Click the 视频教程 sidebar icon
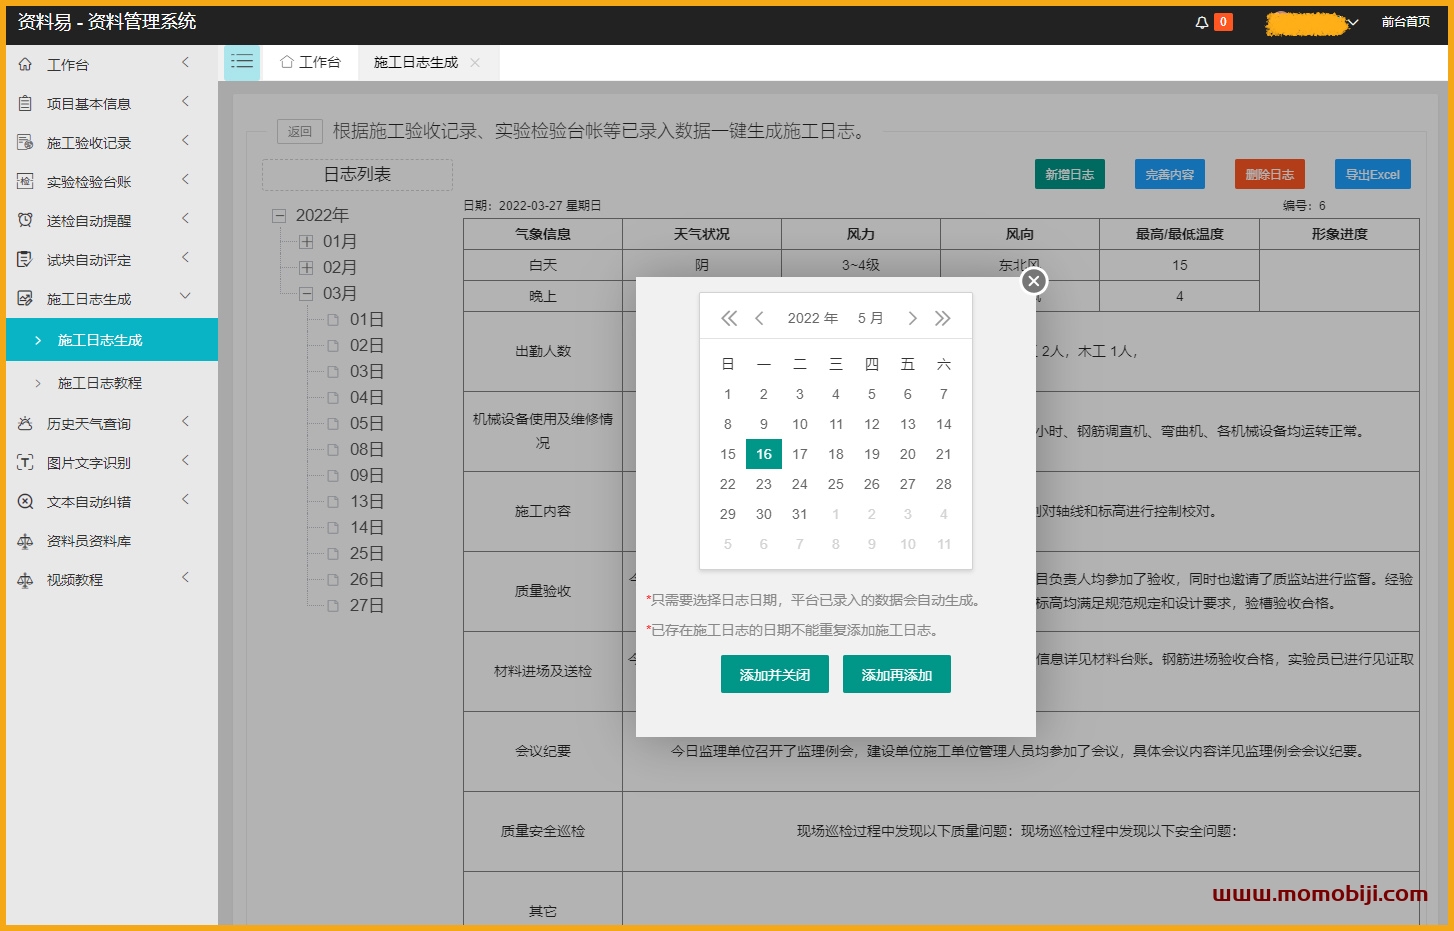This screenshot has height=931, width=1454. [25, 579]
